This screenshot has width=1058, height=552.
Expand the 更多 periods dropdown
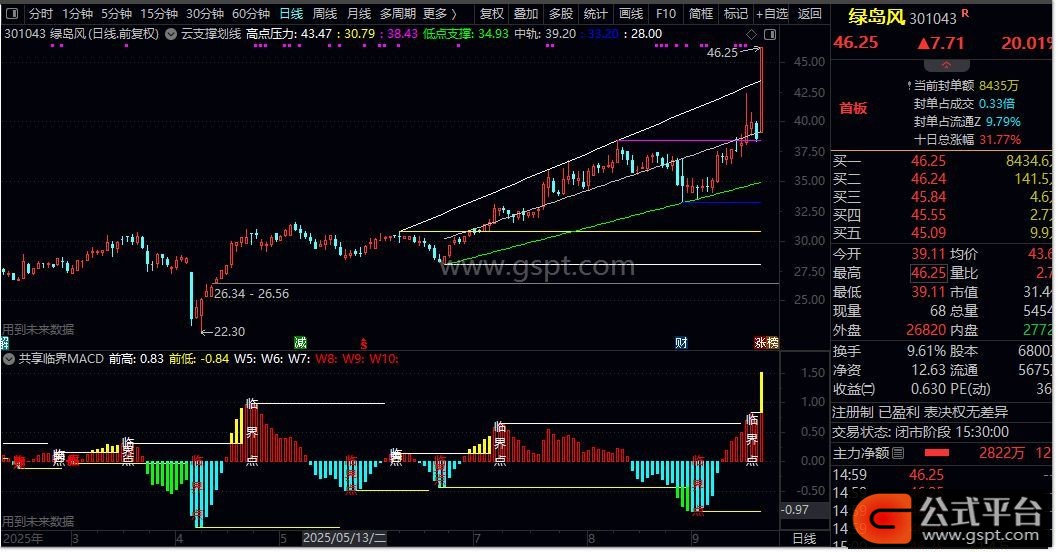pyautogui.click(x=440, y=14)
